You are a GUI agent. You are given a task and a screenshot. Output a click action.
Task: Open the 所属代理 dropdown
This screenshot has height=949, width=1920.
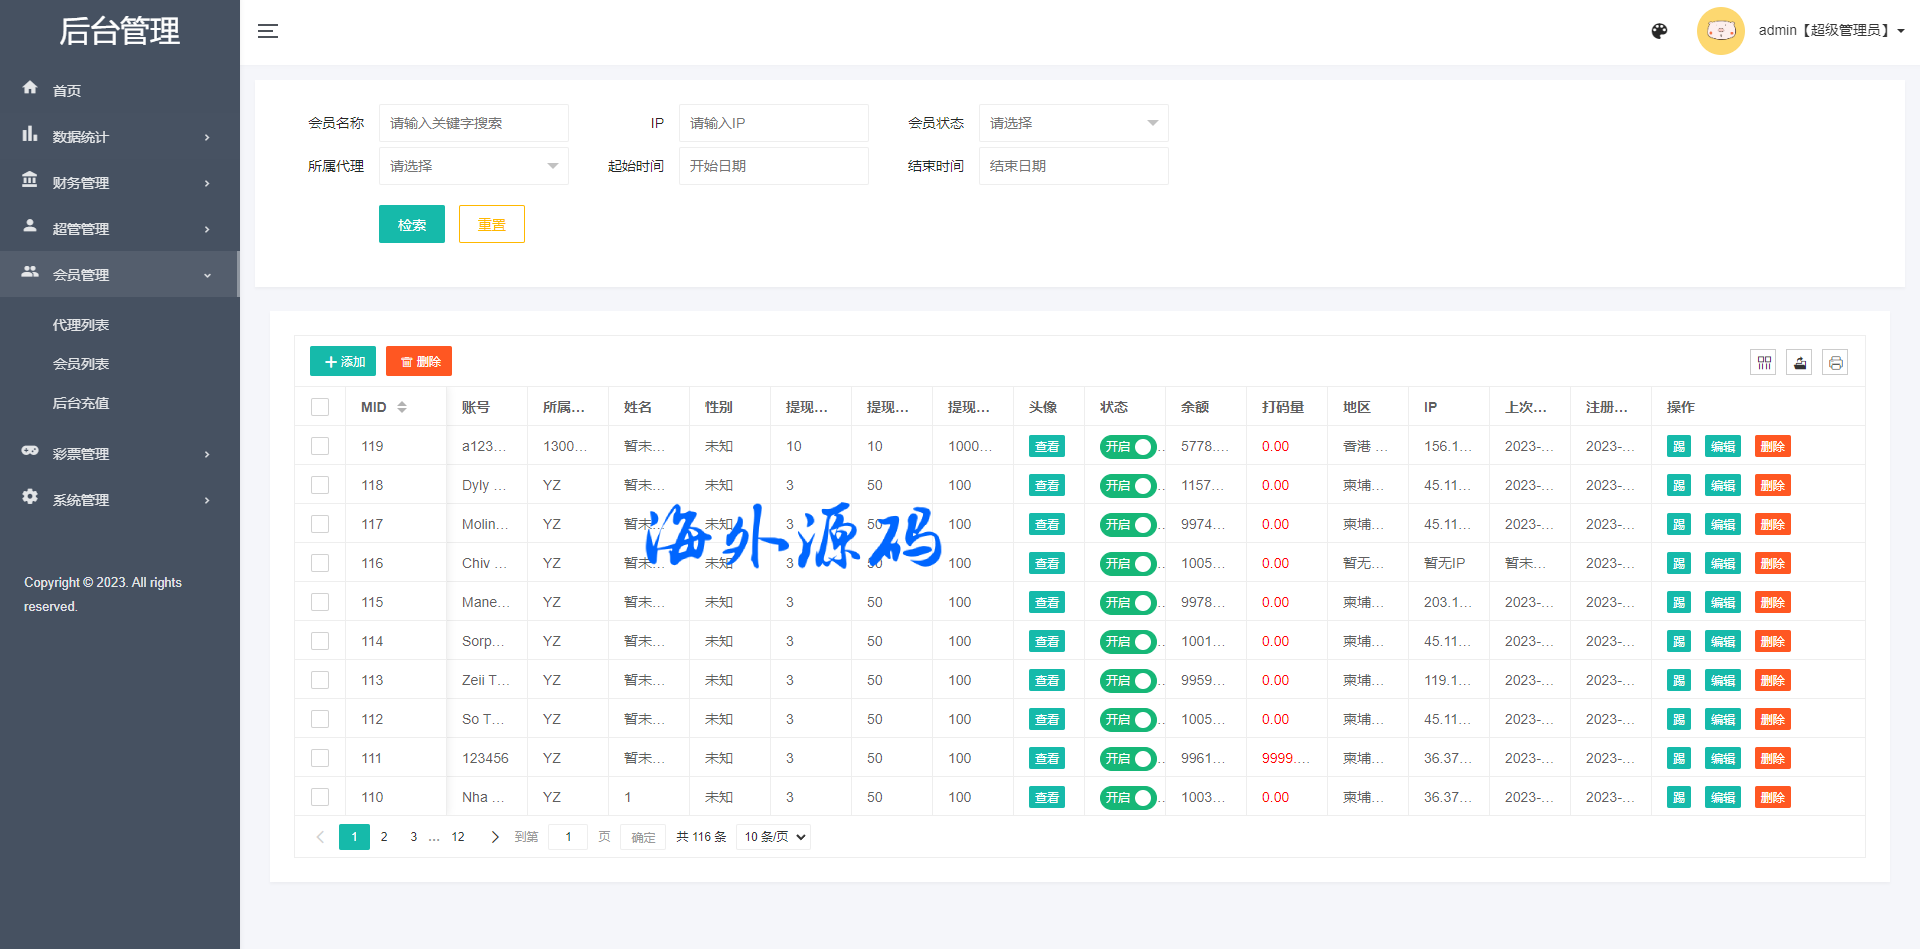(x=473, y=166)
